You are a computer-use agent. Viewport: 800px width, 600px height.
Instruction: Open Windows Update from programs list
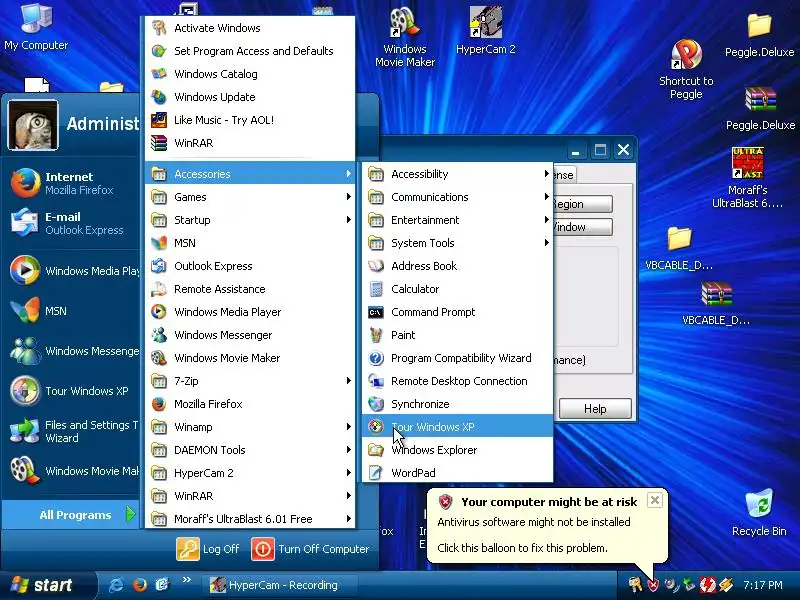(x=250, y=97)
